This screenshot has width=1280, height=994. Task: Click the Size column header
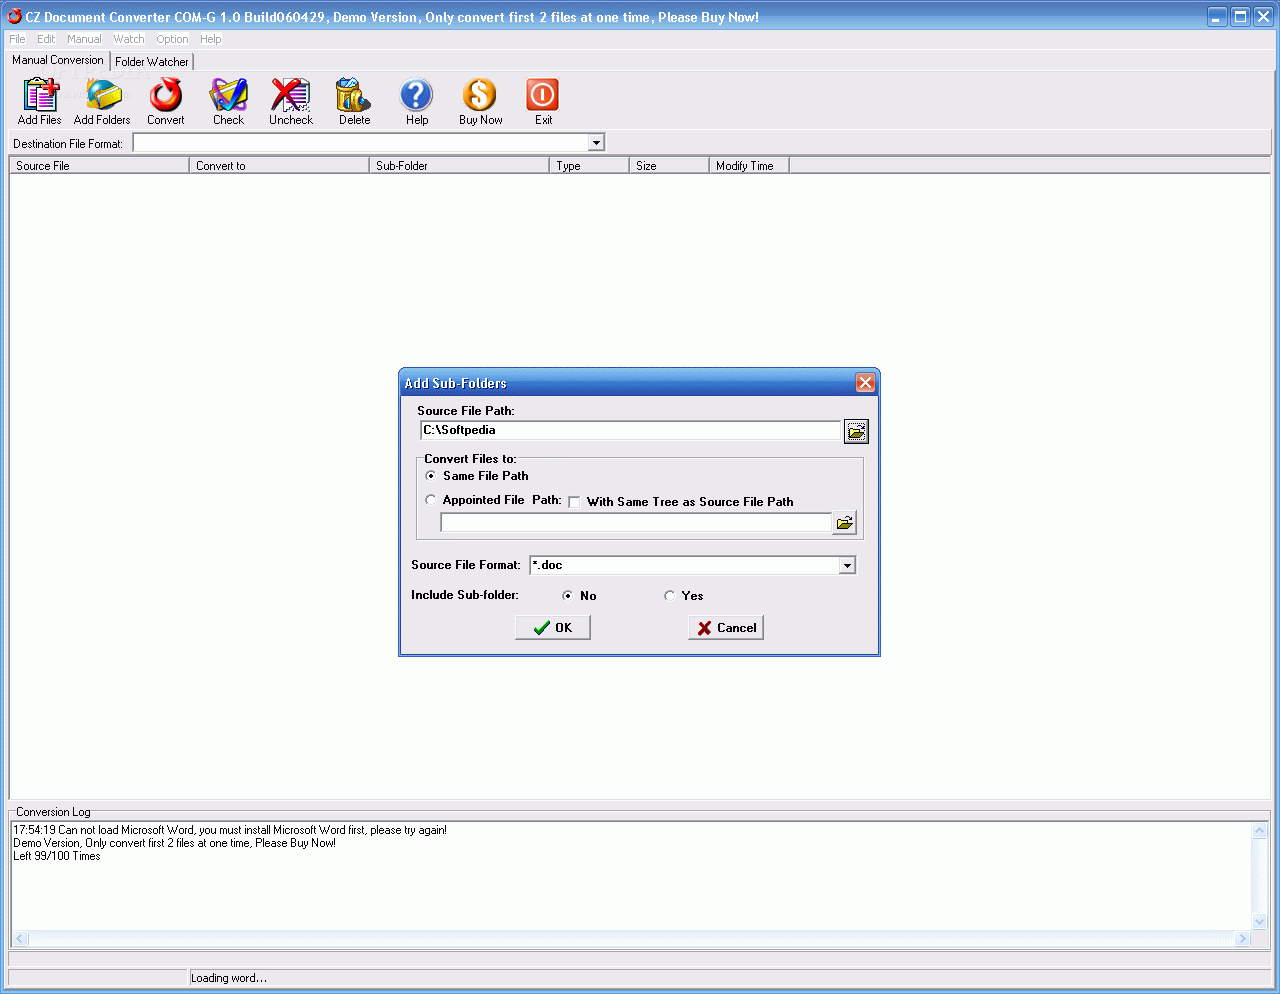pos(669,166)
